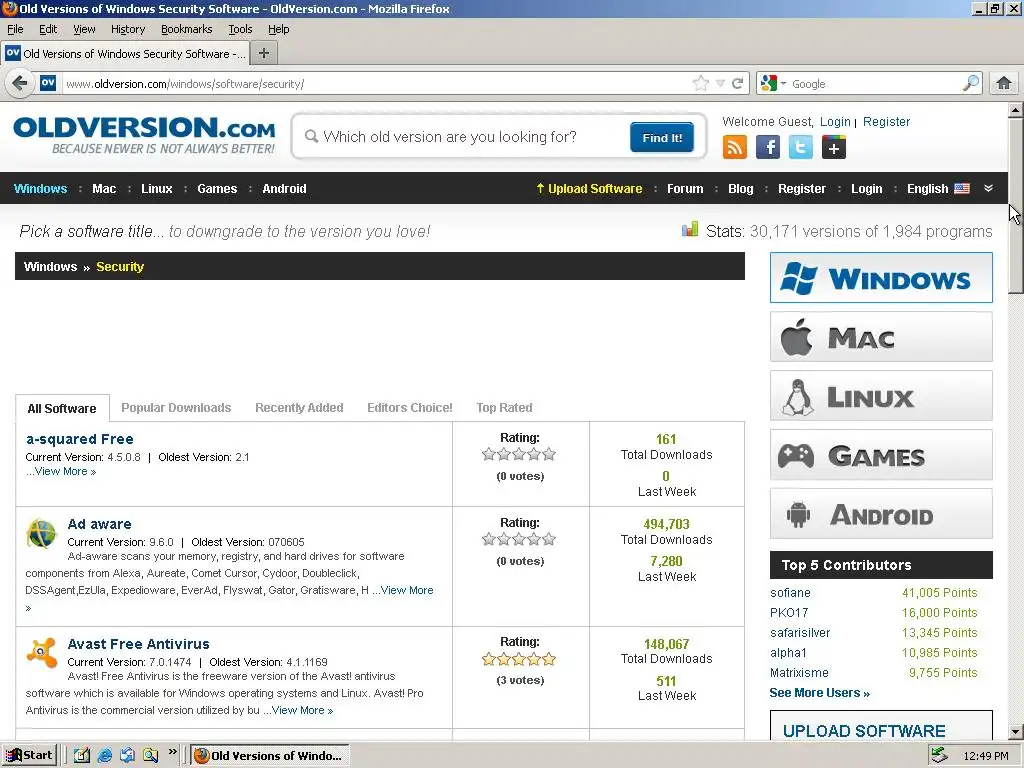1024x768 pixels.
Task: Open the Tools menu
Action: [240, 29]
